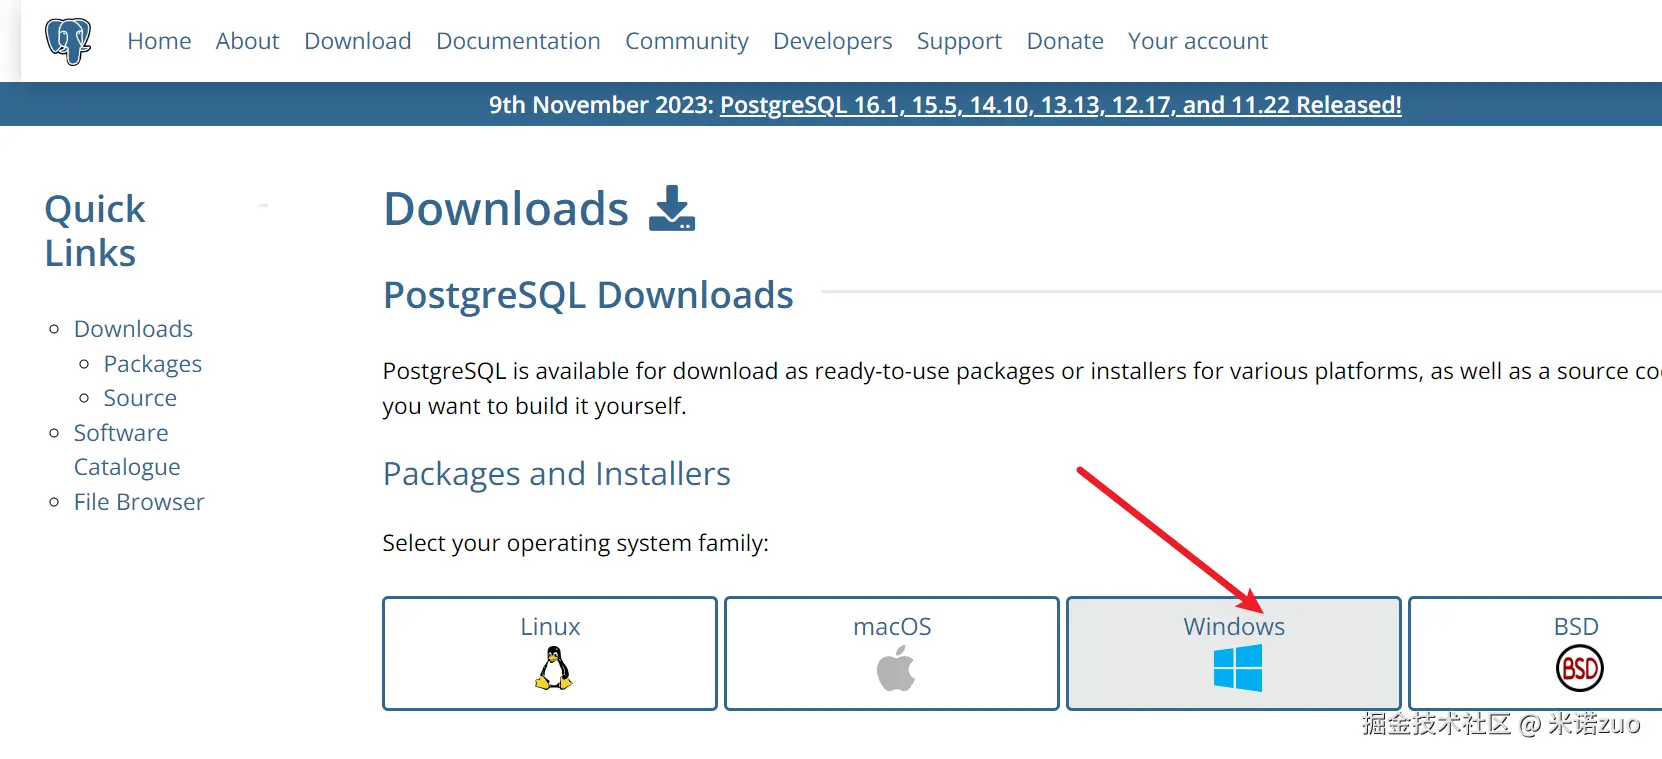Open Your account page
Image resolution: width=1662 pixels, height=759 pixels.
[1198, 41]
